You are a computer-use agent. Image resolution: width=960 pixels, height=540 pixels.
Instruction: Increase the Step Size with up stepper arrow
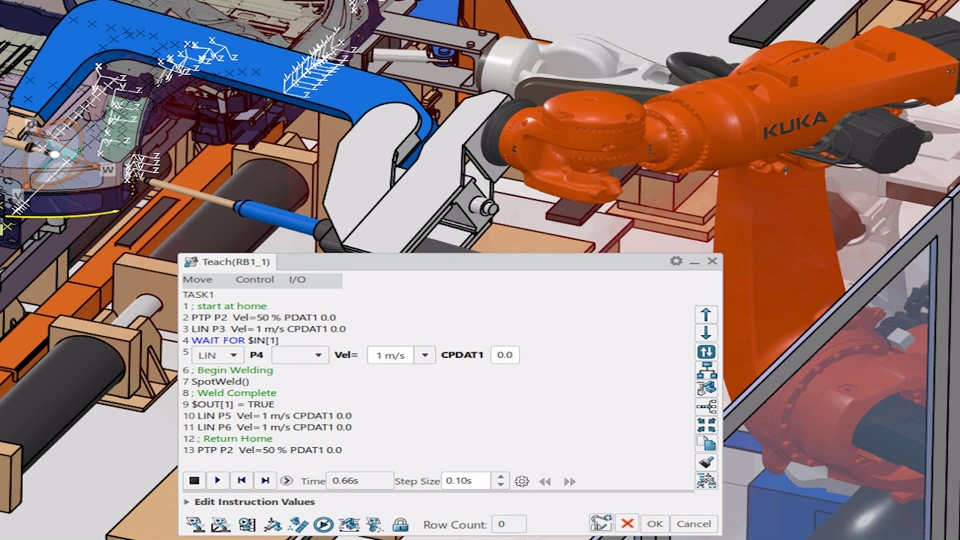[500, 476]
